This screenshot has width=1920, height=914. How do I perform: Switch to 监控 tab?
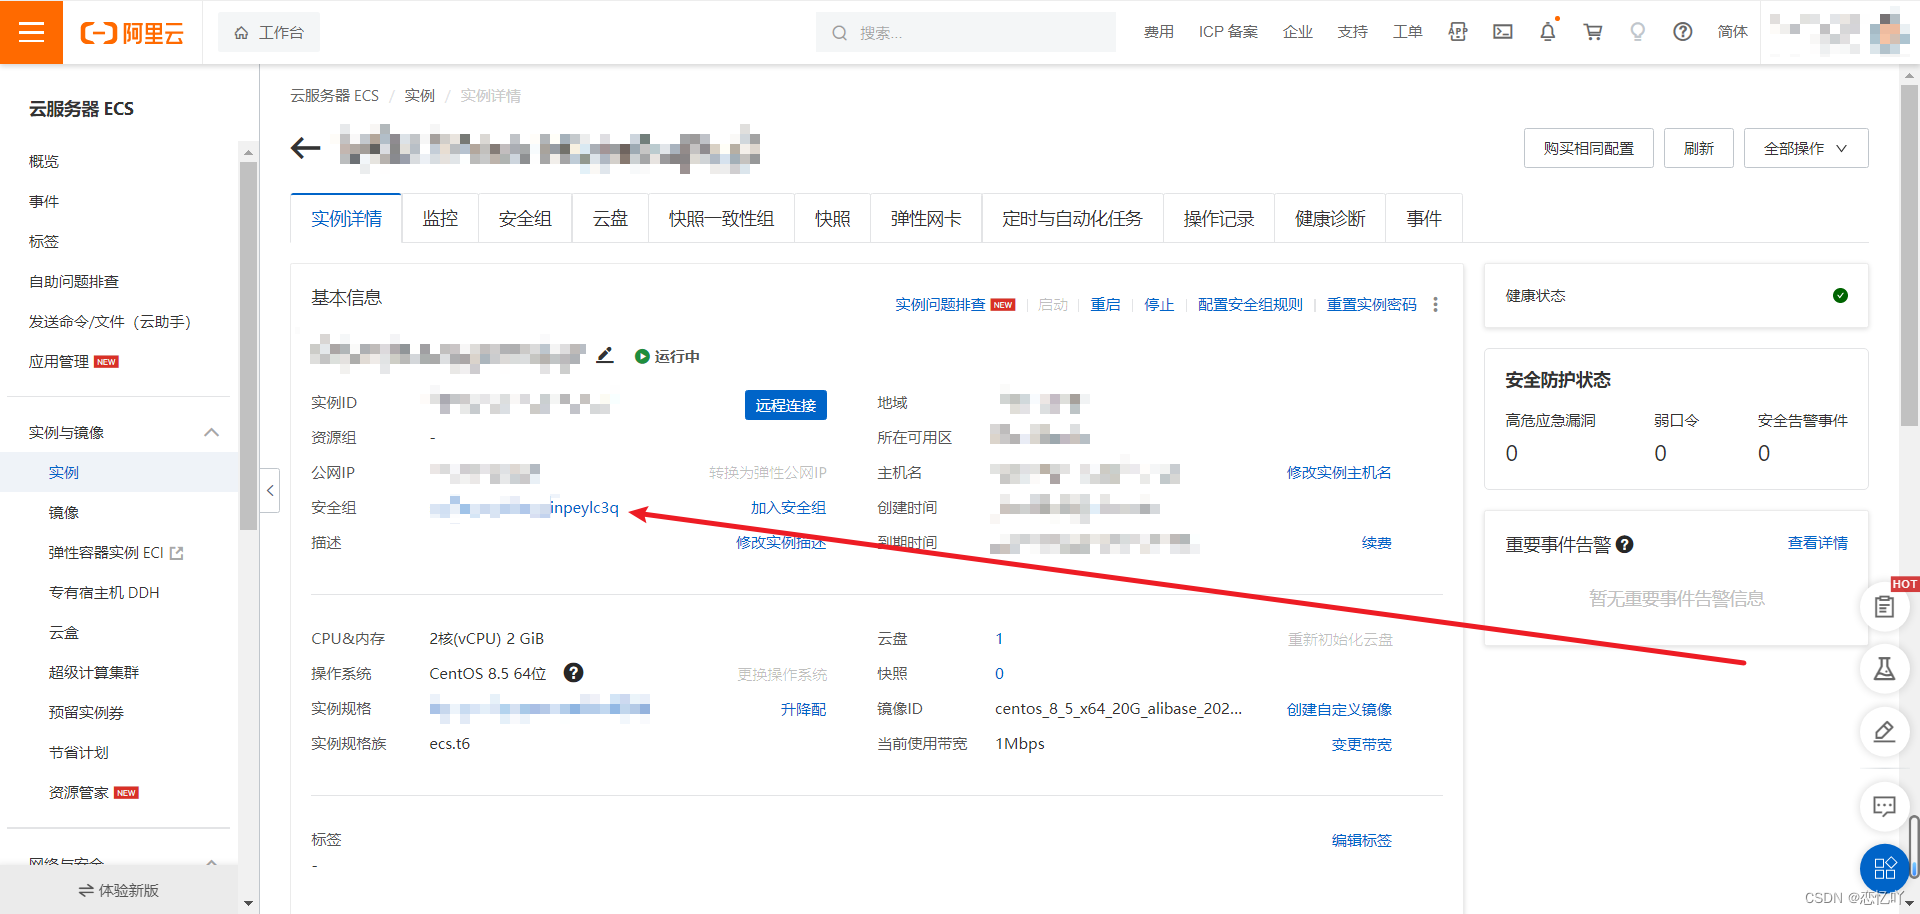(440, 218)
